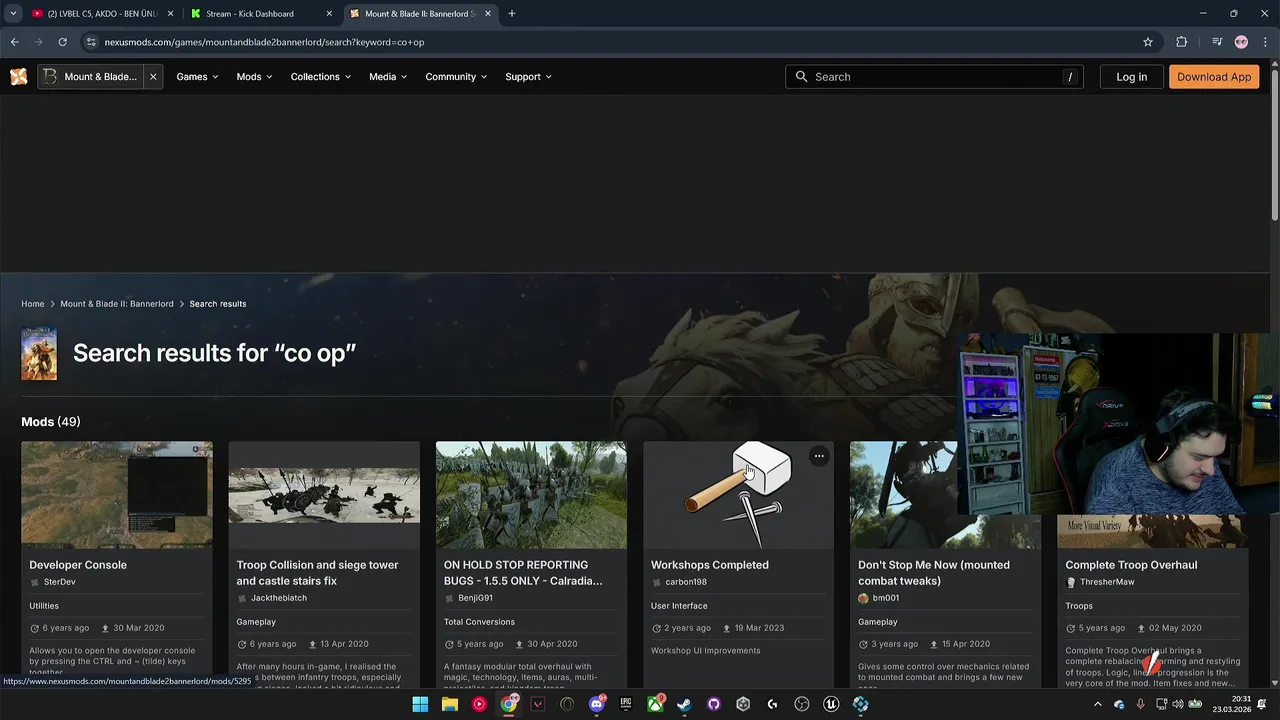
Task: Open the Support dropdown
Action: tap(528, 77)
